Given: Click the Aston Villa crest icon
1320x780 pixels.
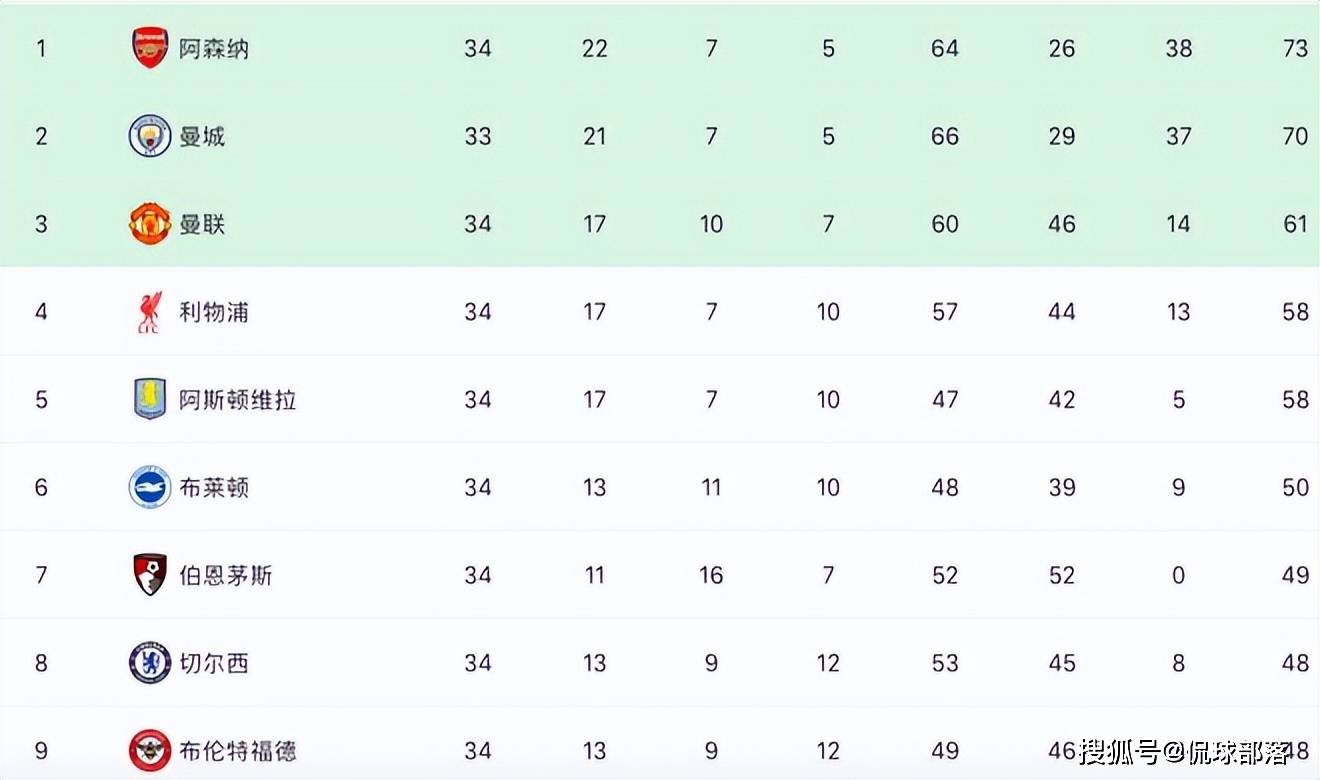Looking at the screenshot, I should tap(150, 400).
